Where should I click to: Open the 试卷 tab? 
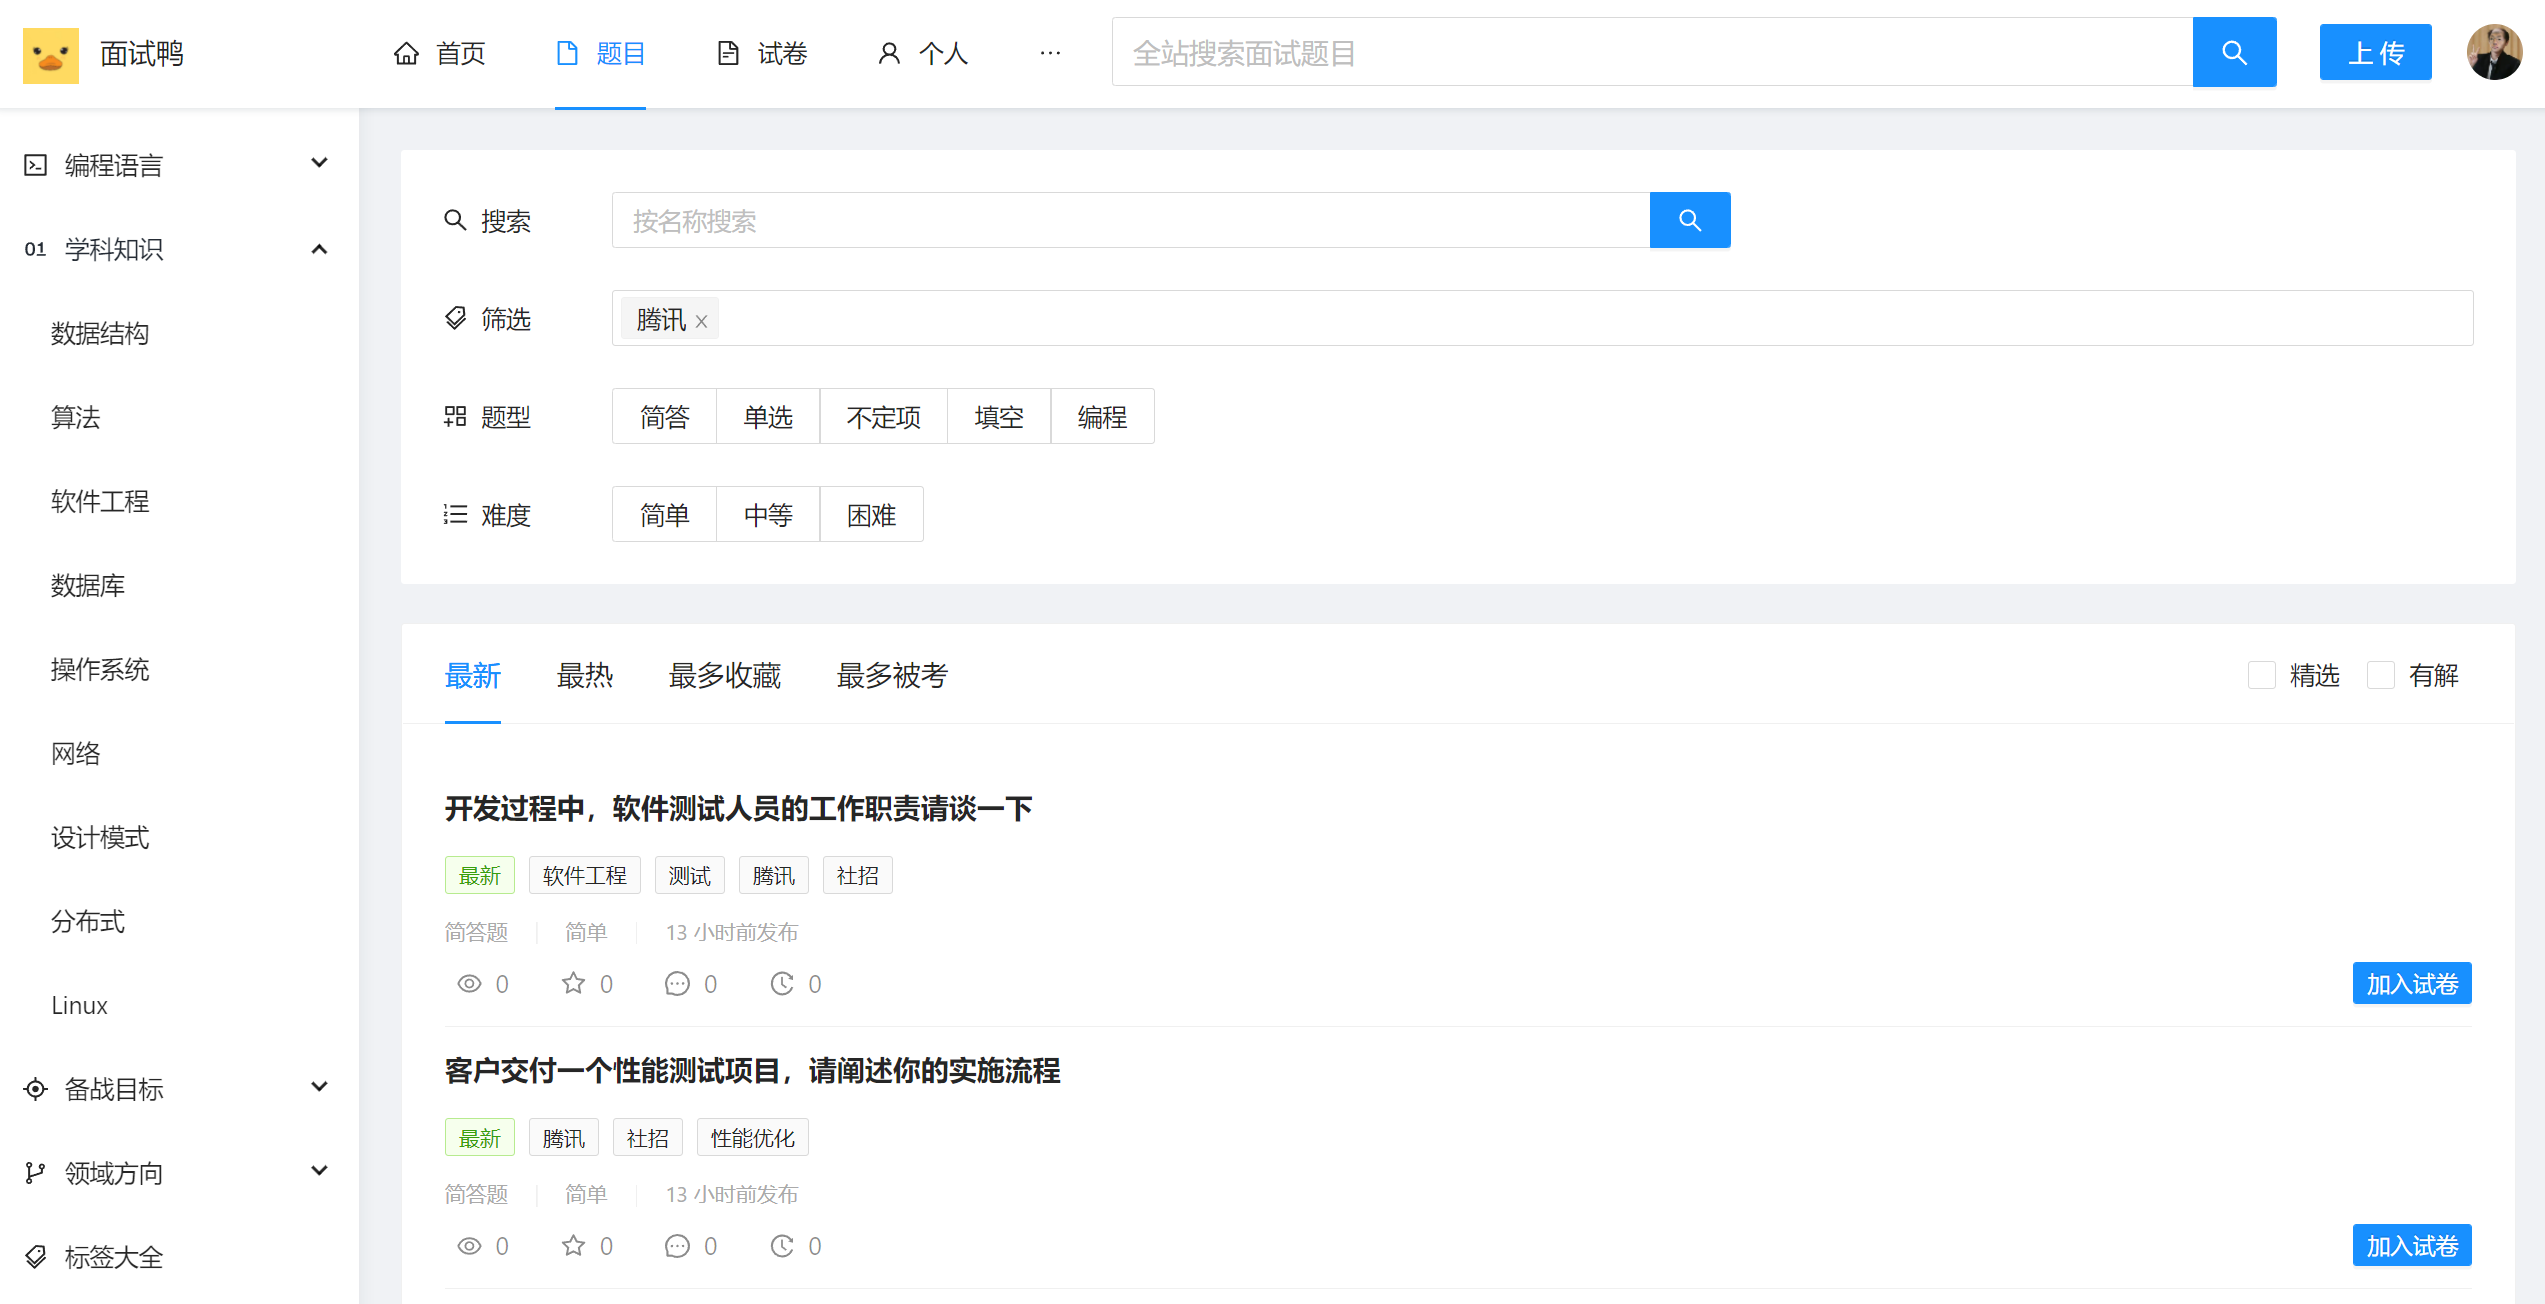click(762, 54)
